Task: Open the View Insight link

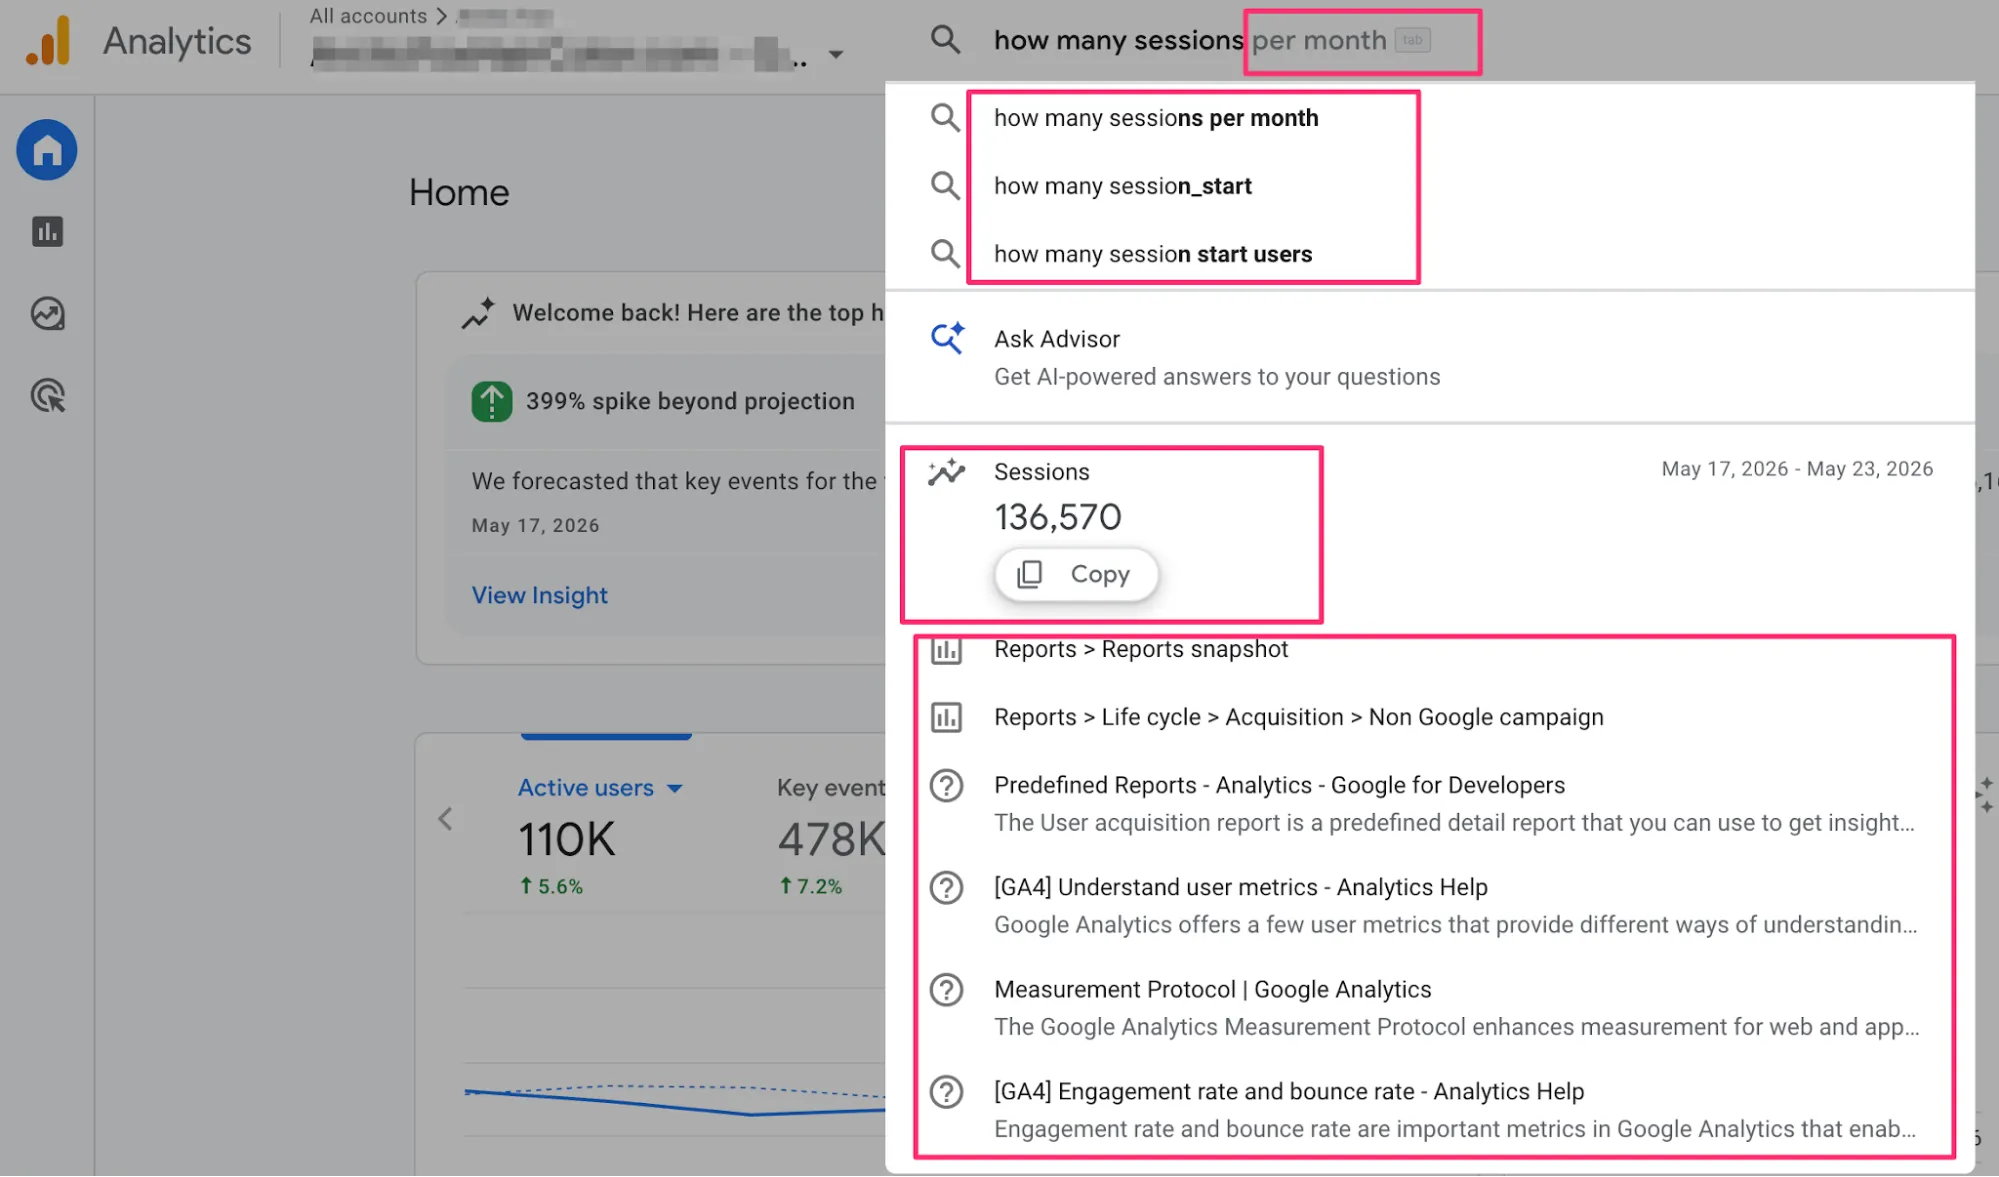Action: (x=539, y=595)
